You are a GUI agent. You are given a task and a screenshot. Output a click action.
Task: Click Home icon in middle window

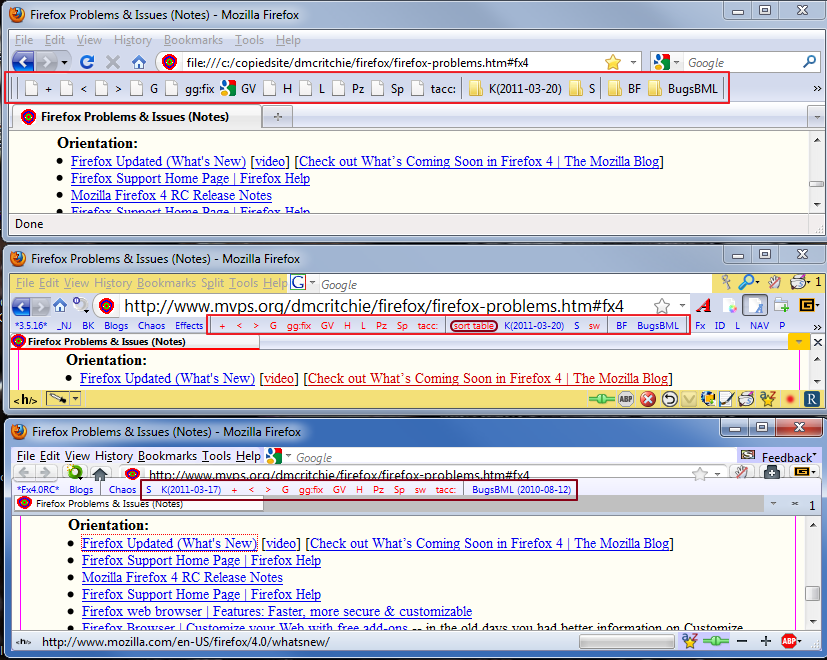(60, 305)
